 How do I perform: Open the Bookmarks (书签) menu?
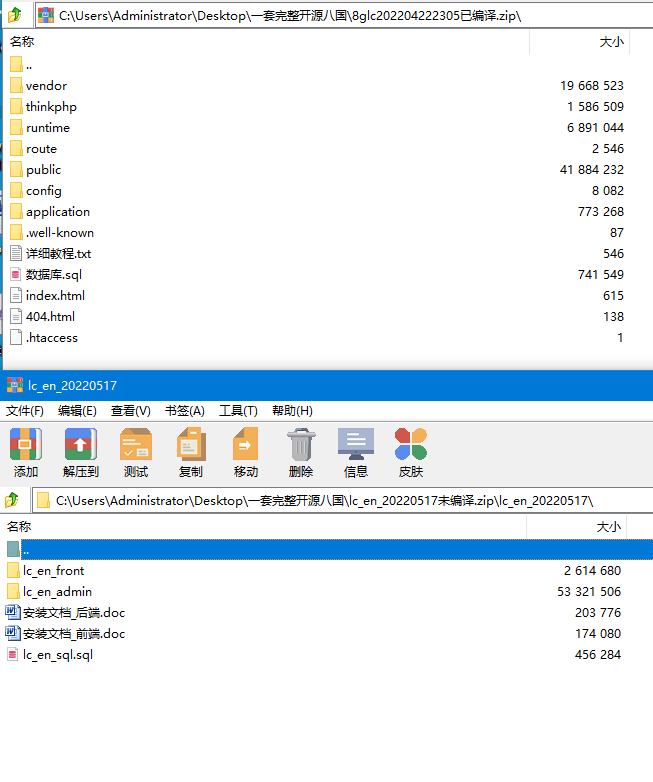click(184, 411)
